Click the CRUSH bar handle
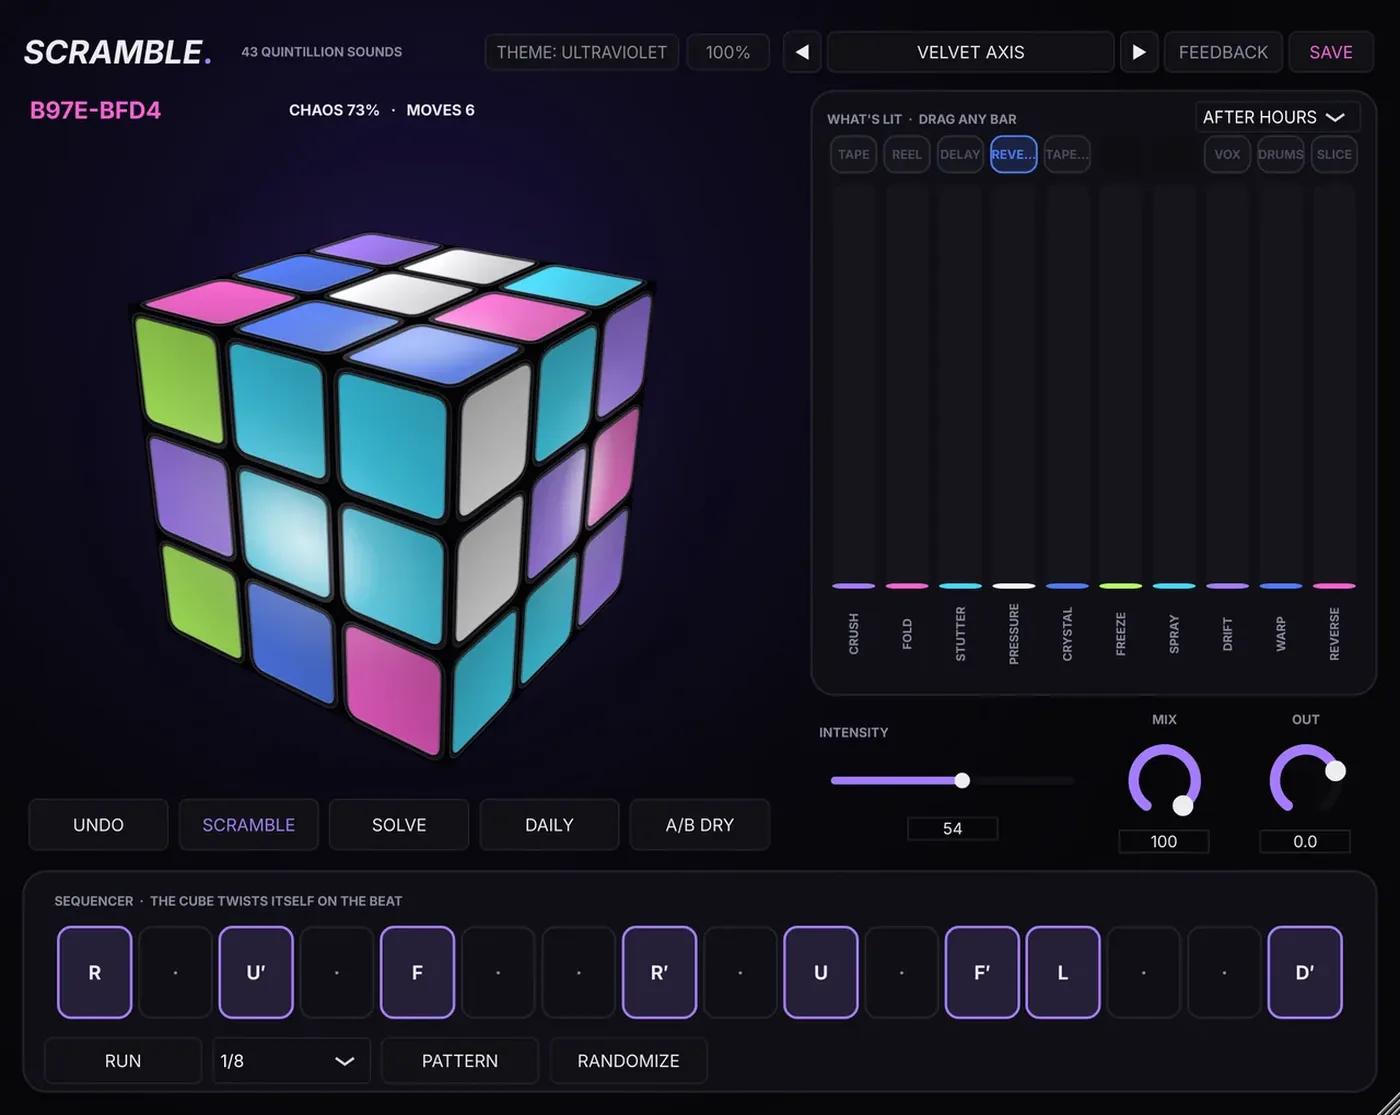The height and width of the screenshot is (1115, 1400). 854,586
